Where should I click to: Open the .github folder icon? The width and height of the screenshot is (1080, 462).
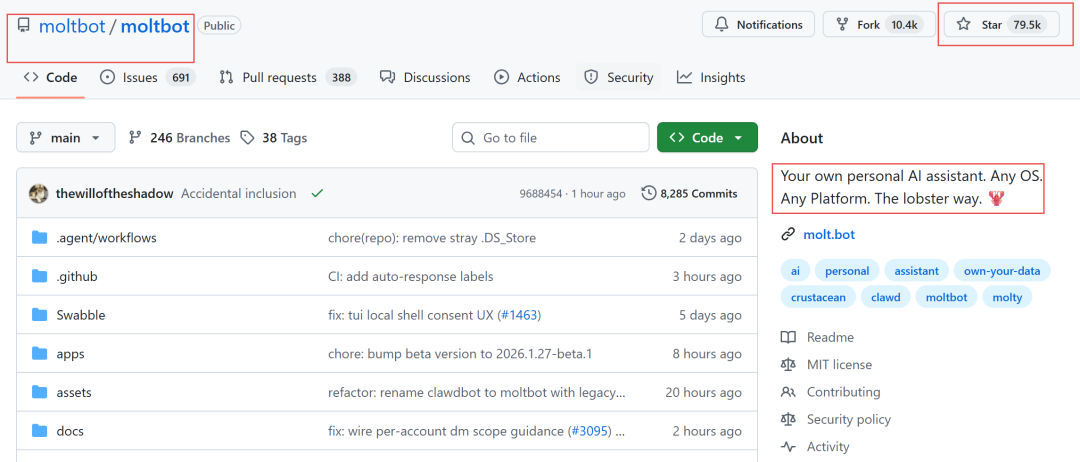coord(40,276)
